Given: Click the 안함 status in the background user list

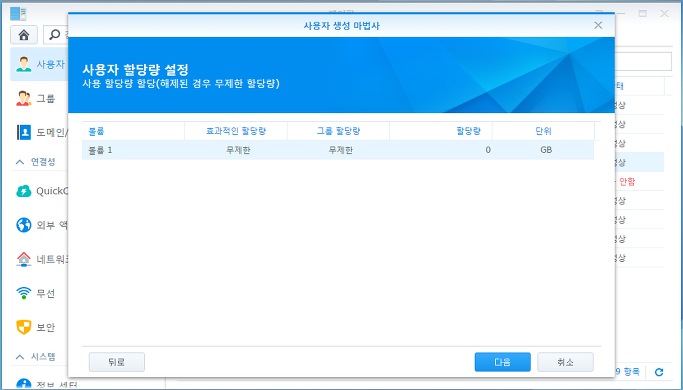Looking at the screenshot, I should pos(627,182).
